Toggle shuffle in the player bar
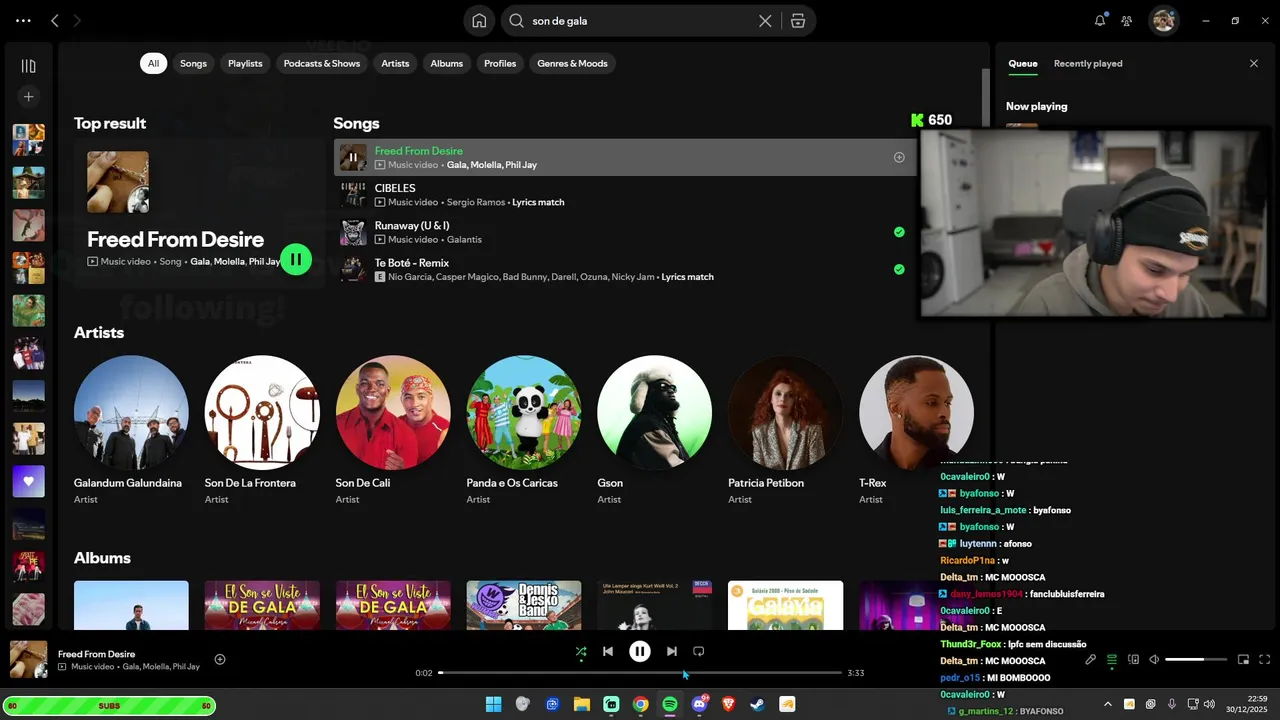Image resolution: width=1280 pixels, height=720 pixels. point(581,652)
